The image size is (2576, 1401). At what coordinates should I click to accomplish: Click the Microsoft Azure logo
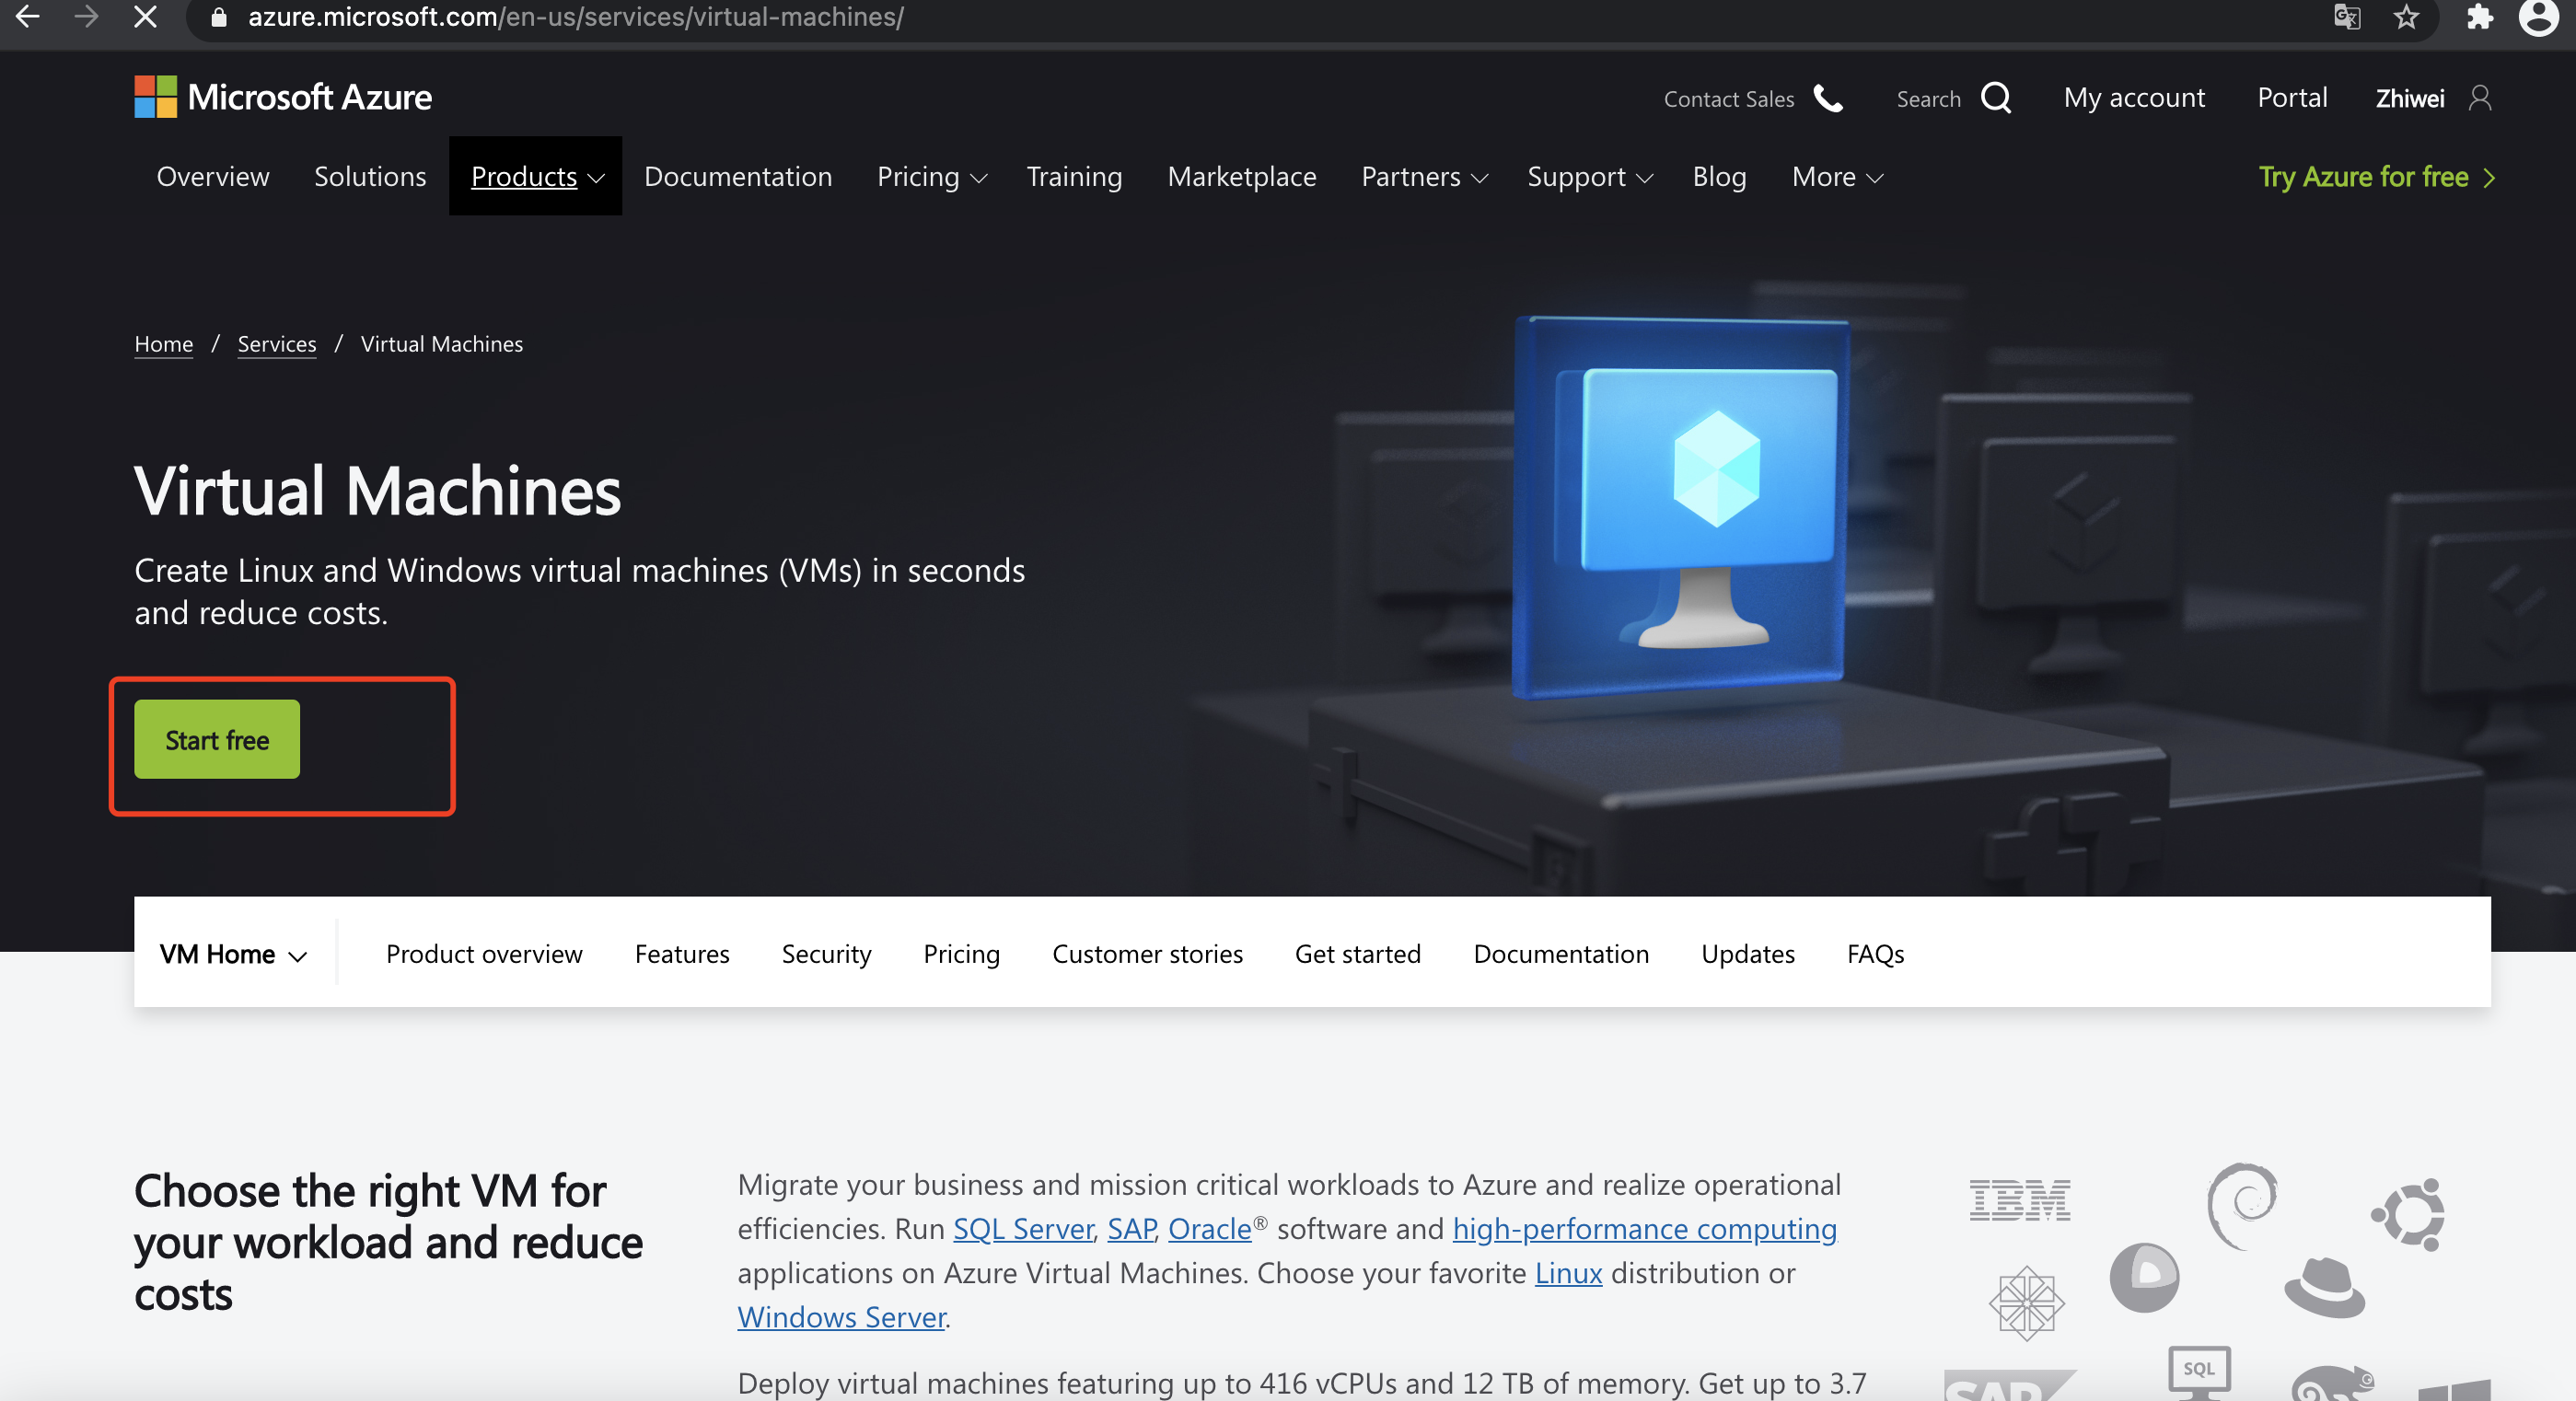(x=283, y=97)
